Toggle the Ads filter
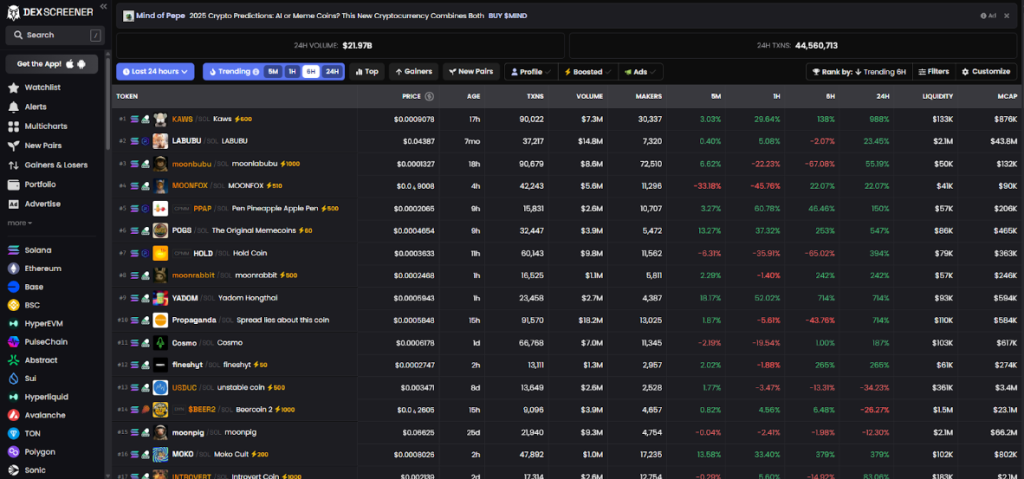 (640, 72)
